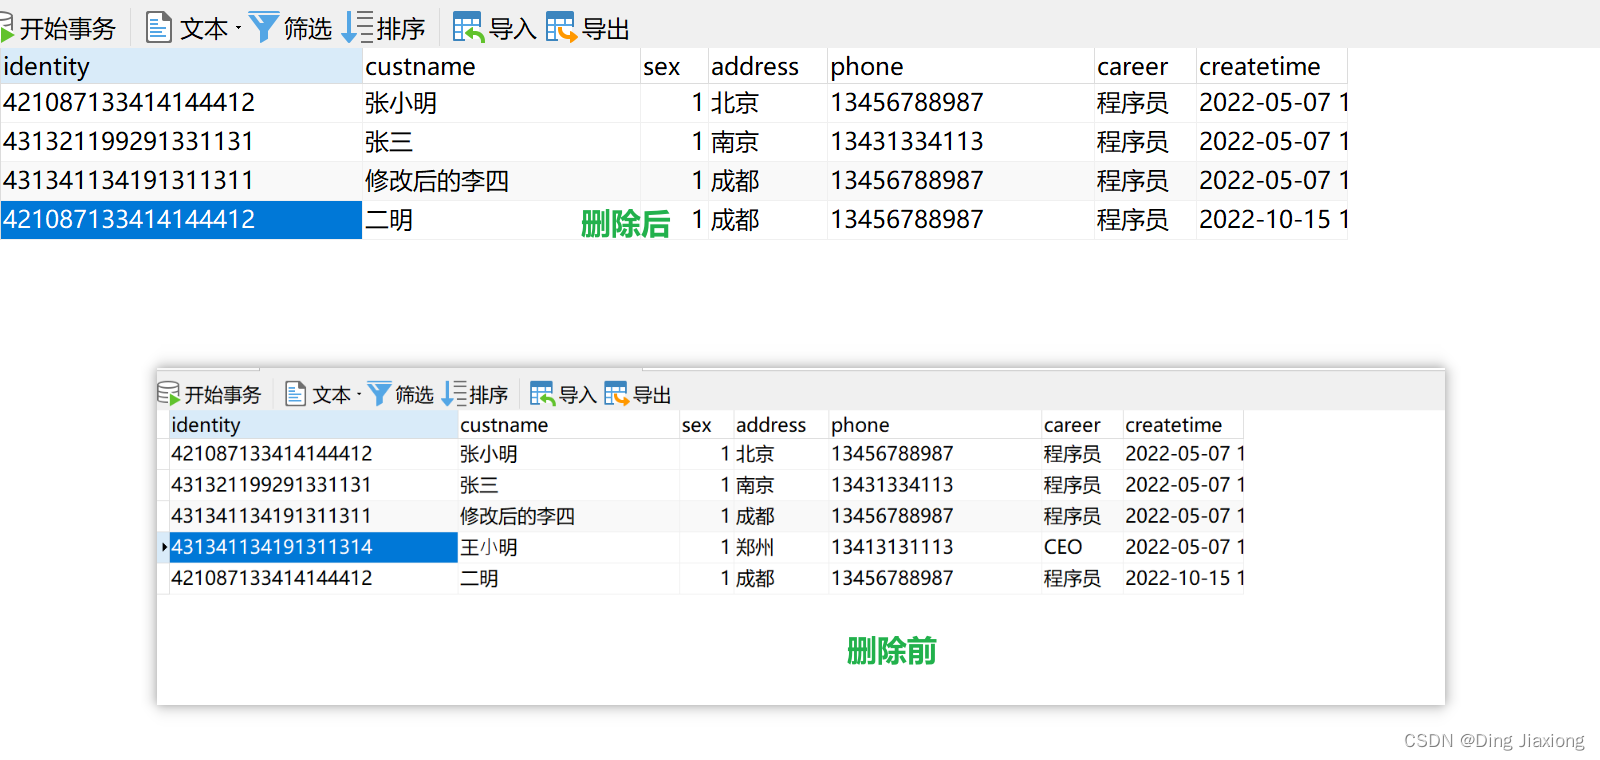Click the CEO career cell in the lower window
Image resolution: width=1600 pixels, height=760 pixels.
1081,547
